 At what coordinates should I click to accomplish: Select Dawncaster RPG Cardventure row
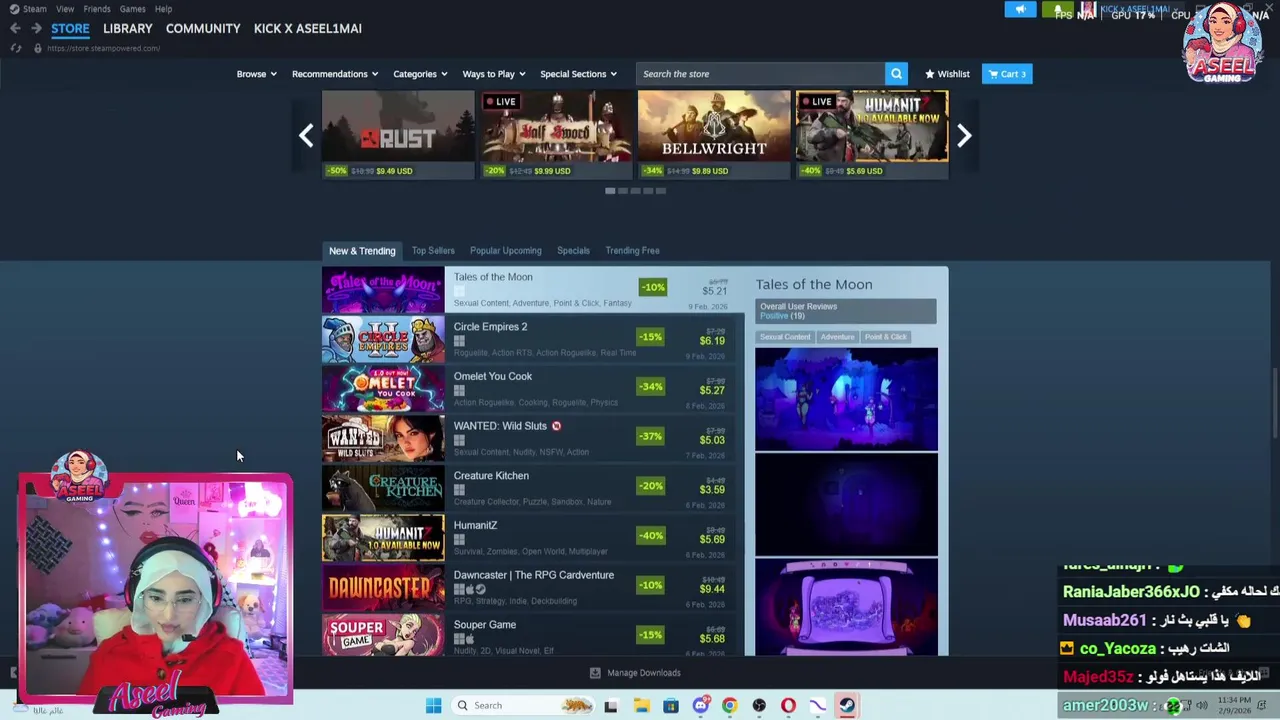coord(533,588)
